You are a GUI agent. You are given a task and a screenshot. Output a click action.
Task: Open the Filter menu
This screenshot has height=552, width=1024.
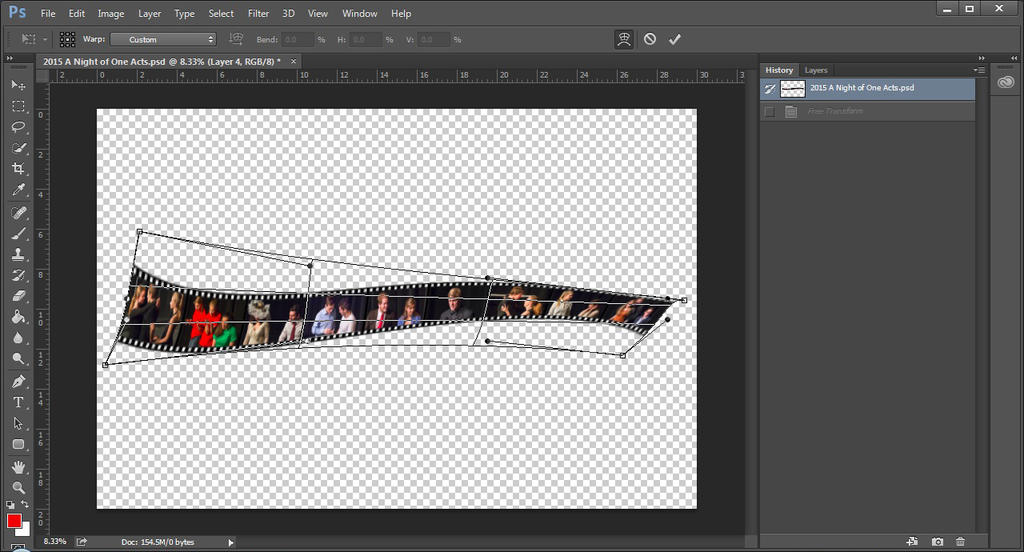tap(258, 14)
